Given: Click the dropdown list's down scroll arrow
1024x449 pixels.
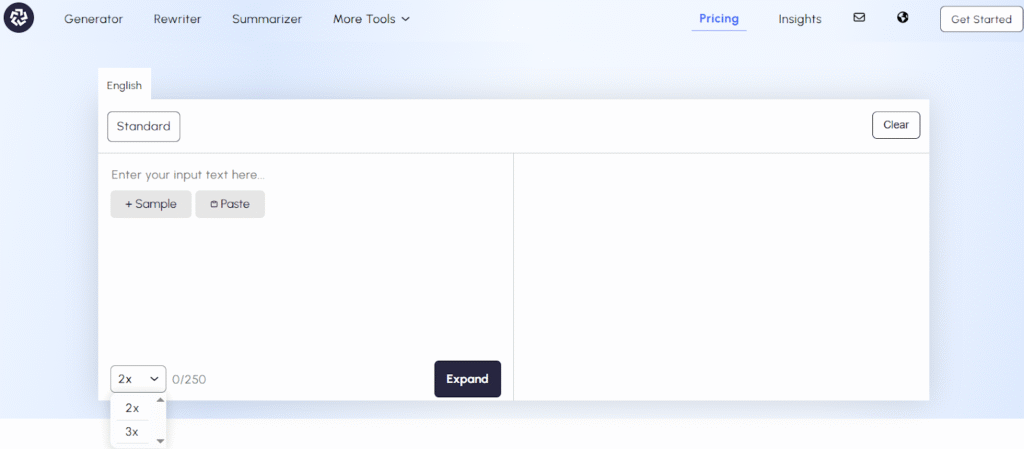Looking at the screenshot, I should [x=160, y=441].
